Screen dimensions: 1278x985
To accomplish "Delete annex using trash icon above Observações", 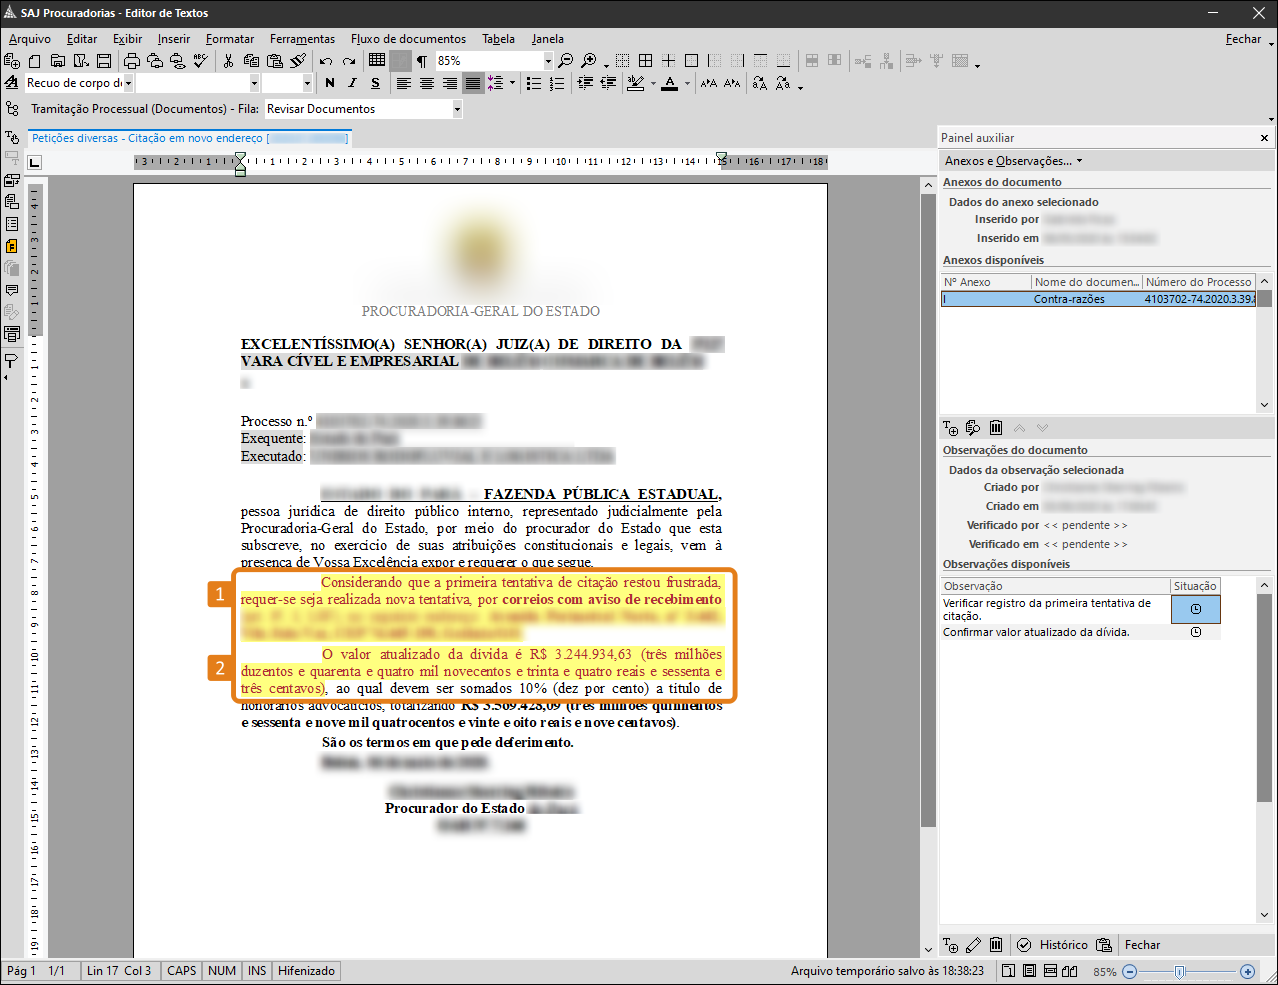I will 996,428.
